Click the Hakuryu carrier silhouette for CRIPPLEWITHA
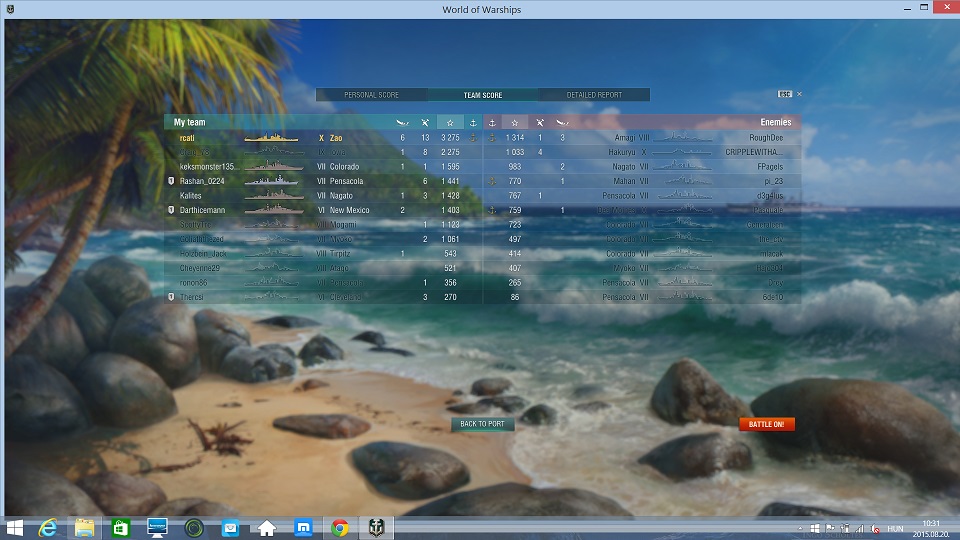Viewport: 960px width, 540px height. tap(683, 152)
